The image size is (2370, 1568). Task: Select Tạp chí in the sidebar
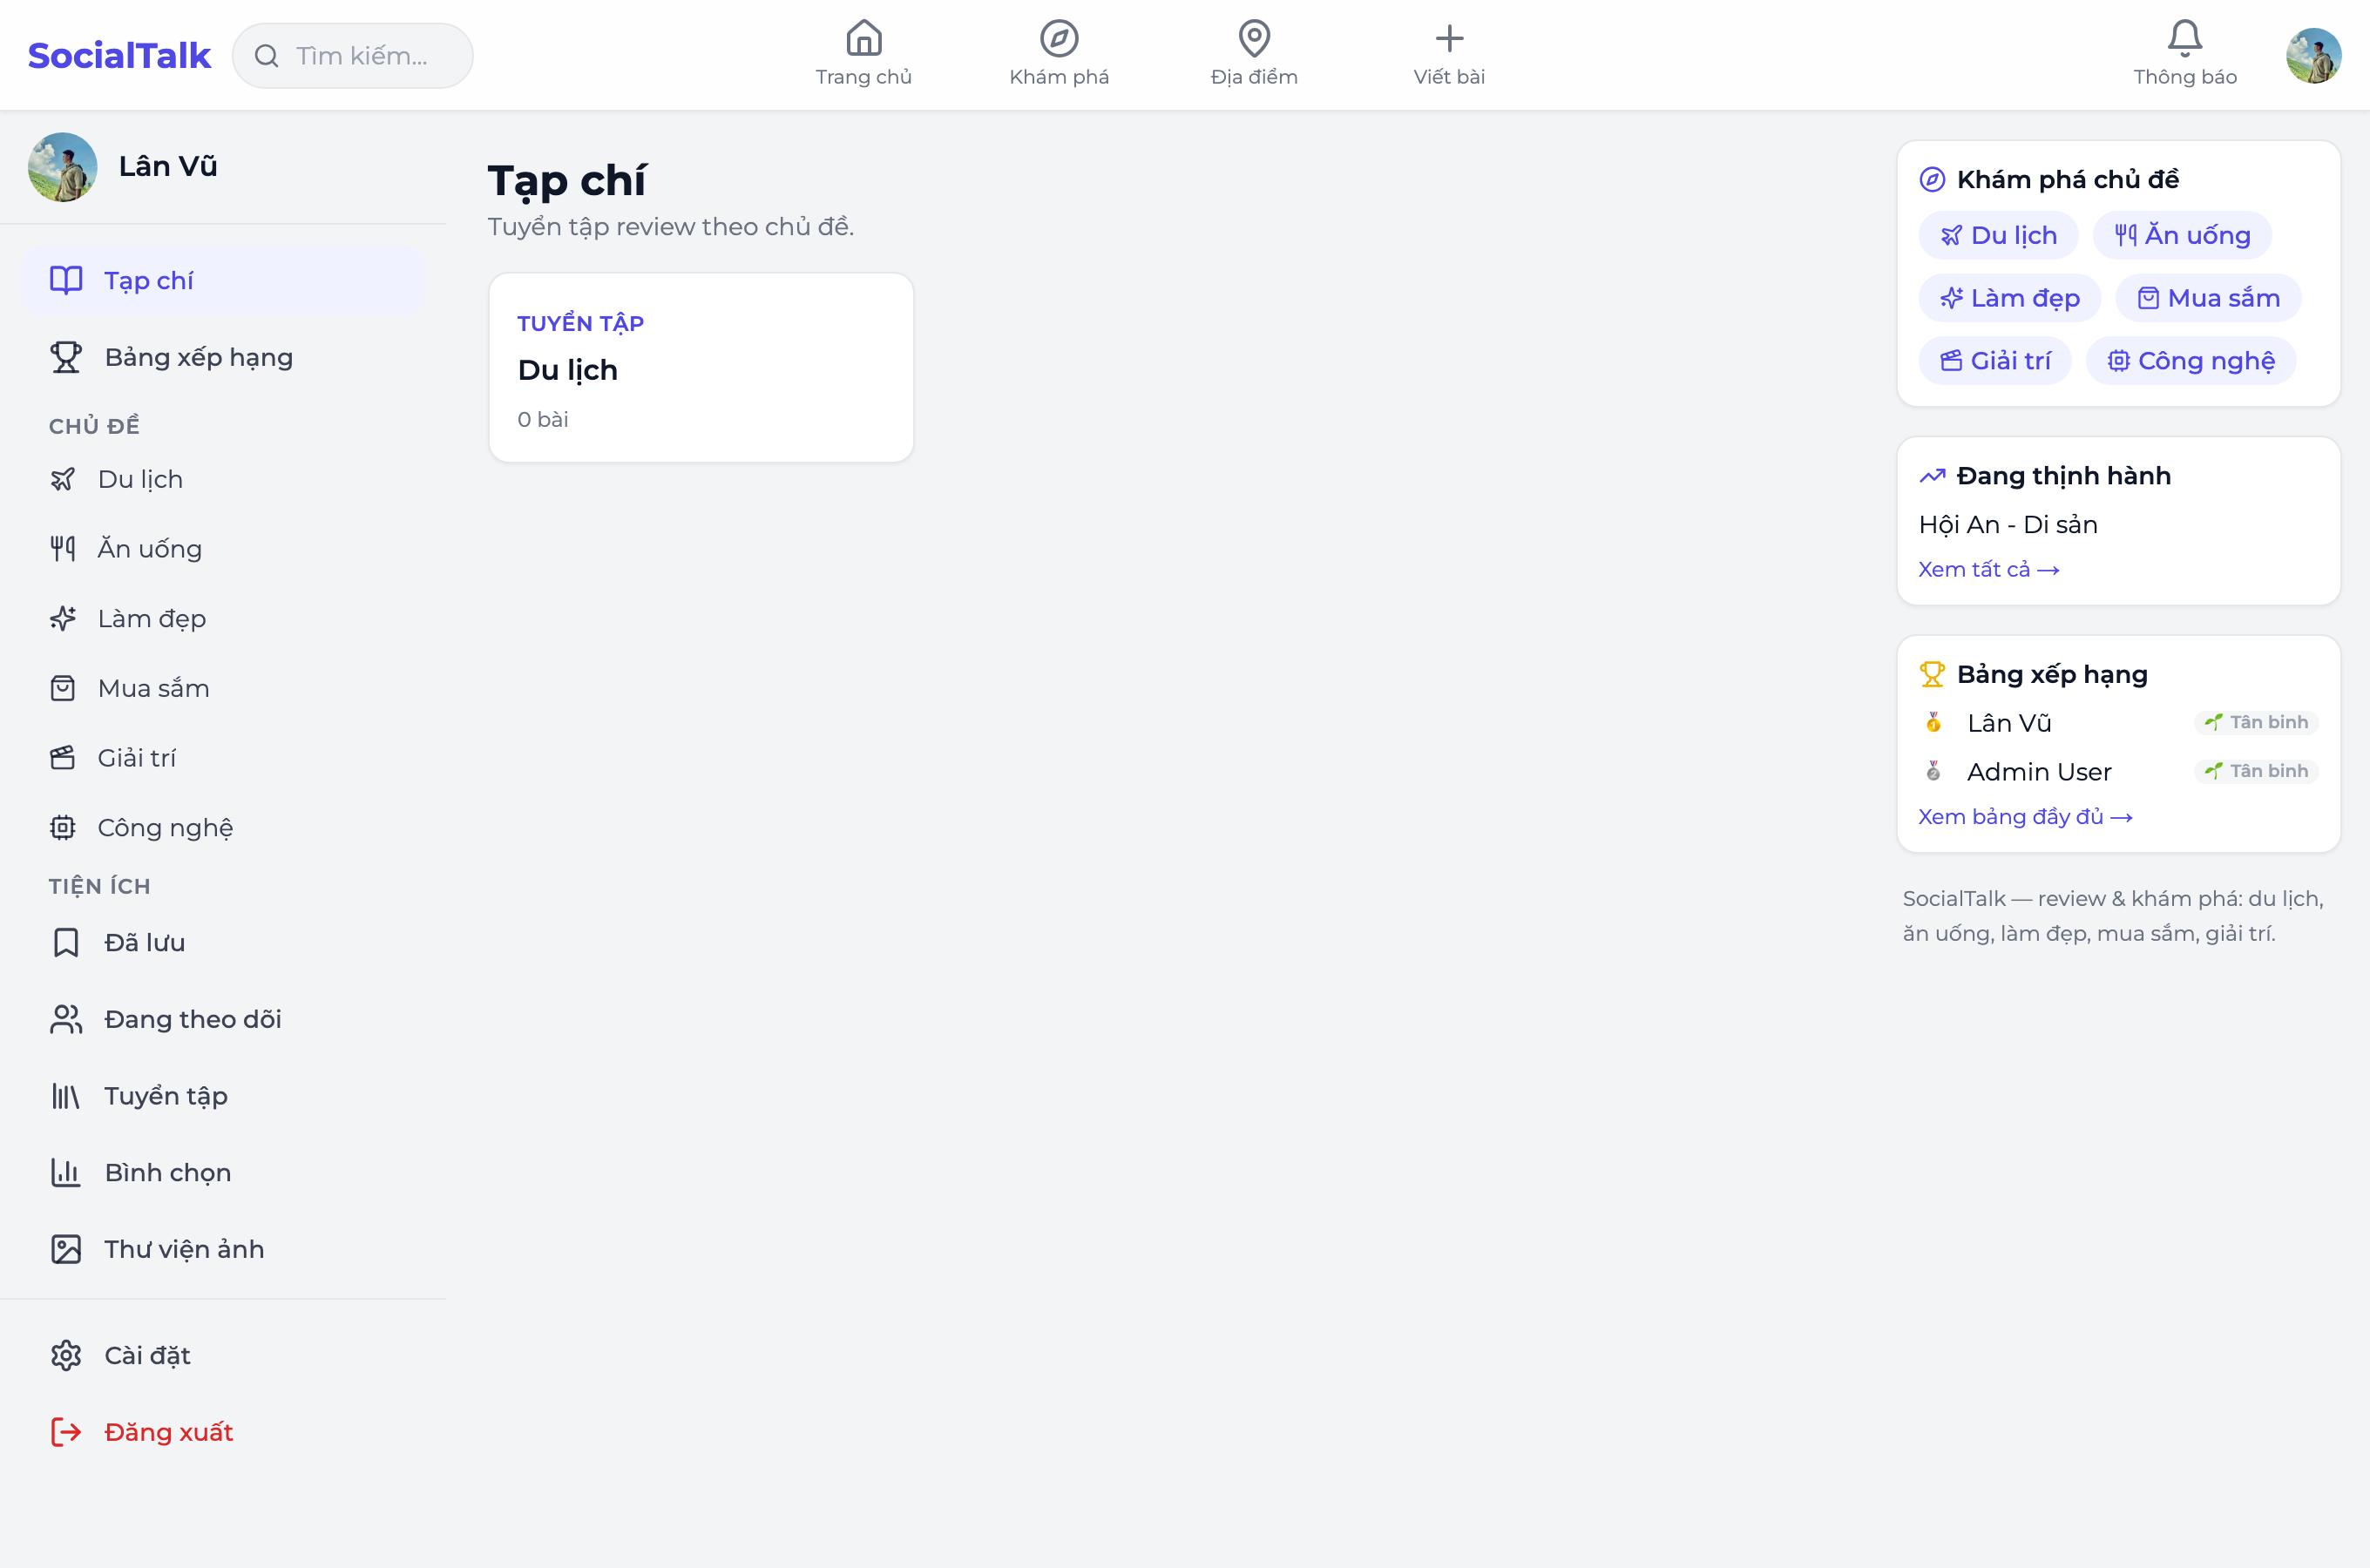coord(223,280)
